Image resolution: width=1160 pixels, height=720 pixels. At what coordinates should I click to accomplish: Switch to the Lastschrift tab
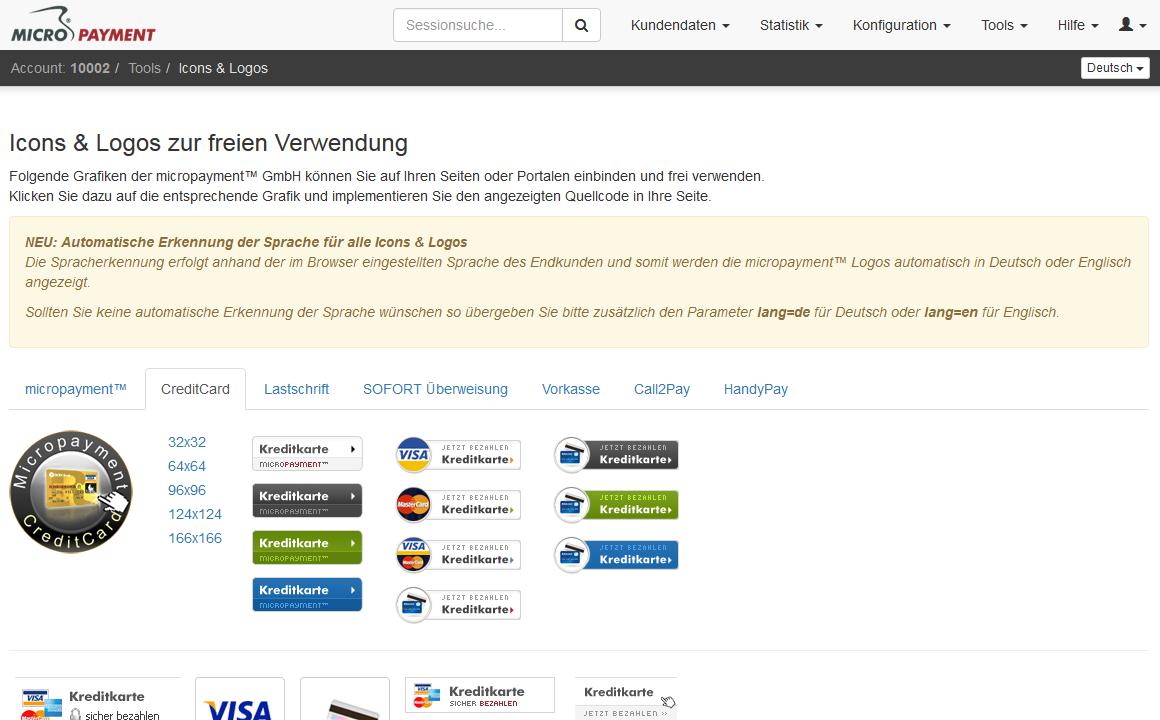297,389
